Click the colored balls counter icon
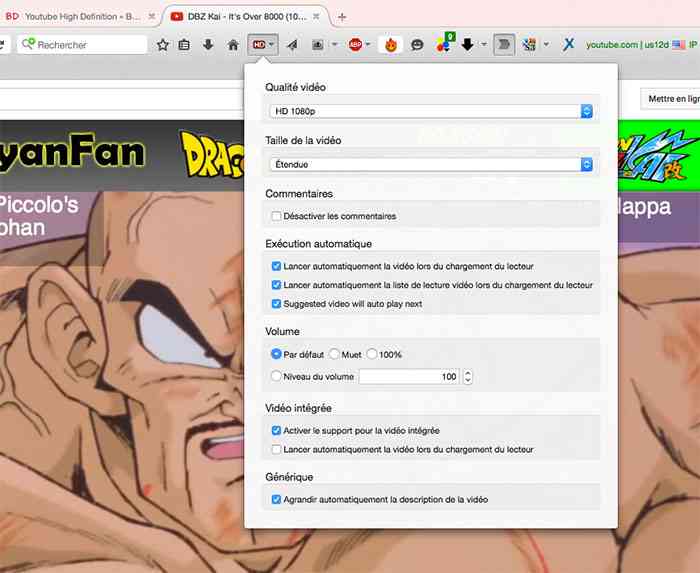This screenshot has height=573, width=700. point(445,43)
